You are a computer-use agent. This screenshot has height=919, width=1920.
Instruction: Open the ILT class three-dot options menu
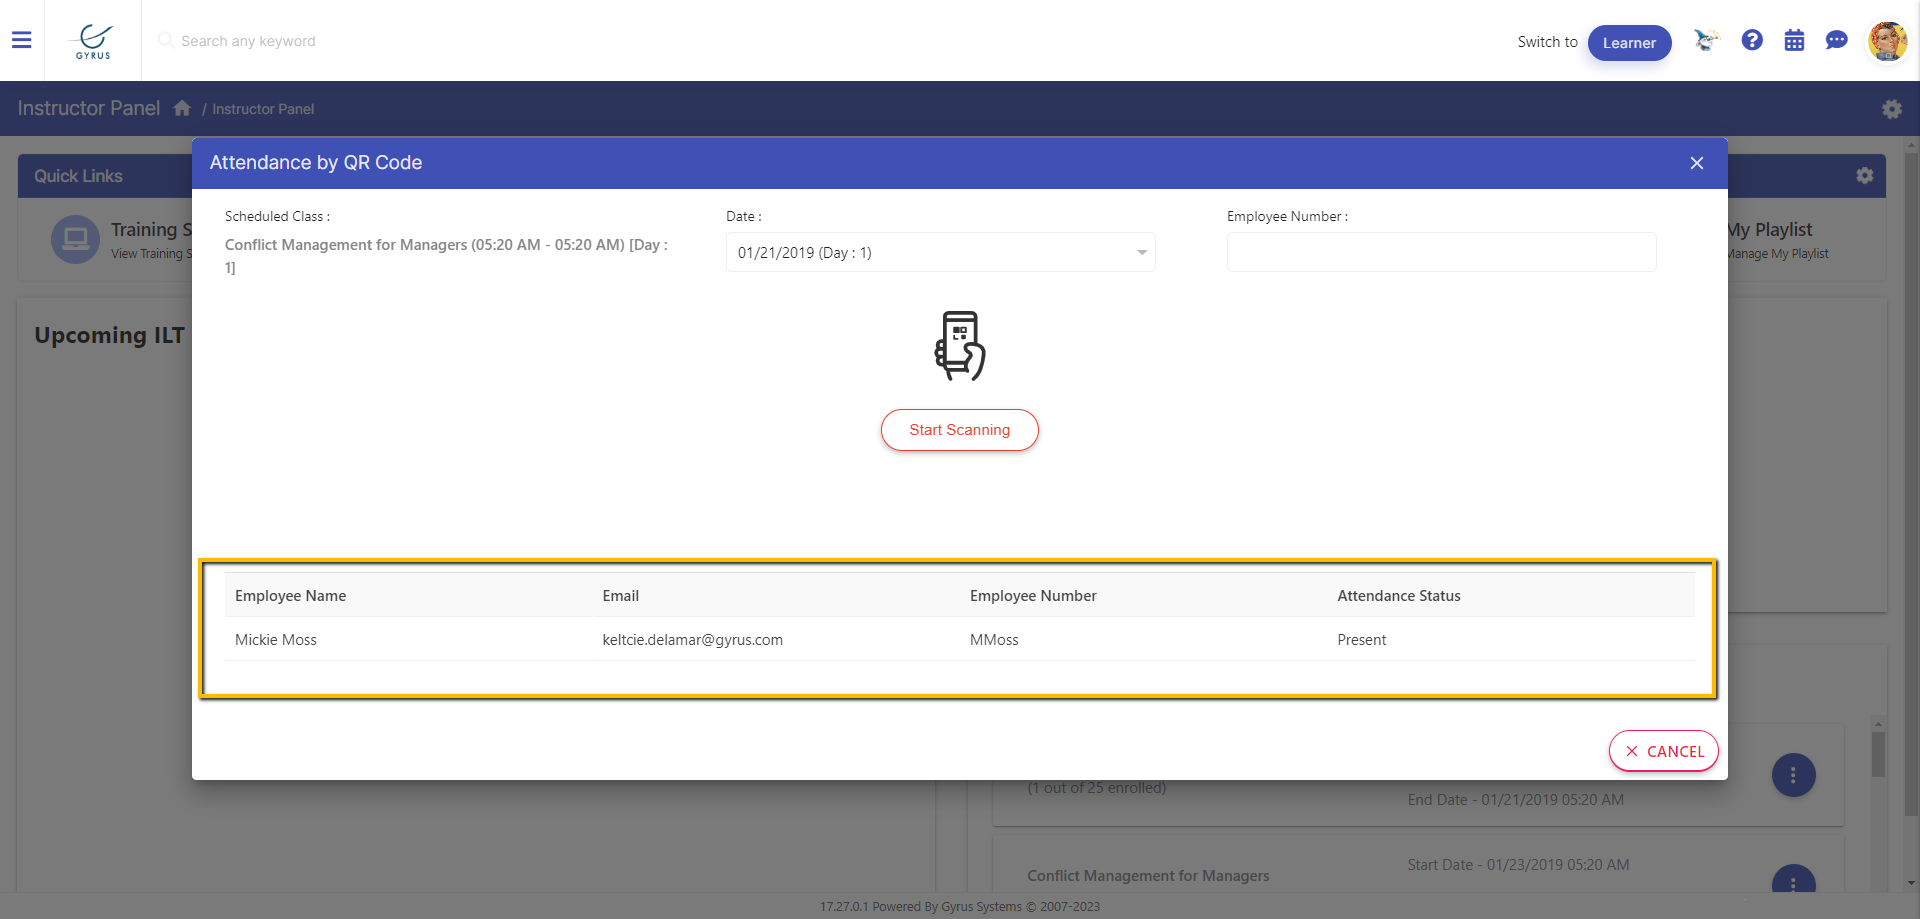click(x=1793, y=775)
